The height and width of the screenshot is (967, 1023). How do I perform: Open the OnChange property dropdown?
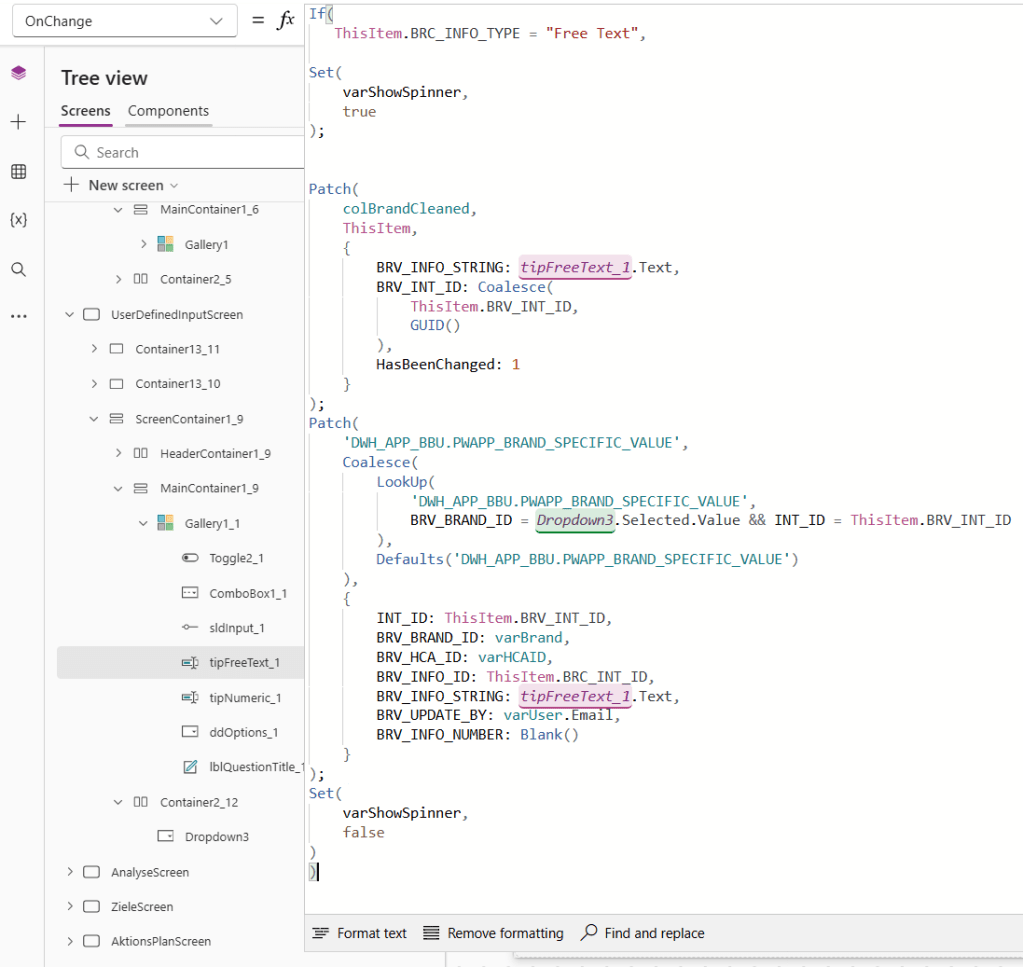coord(125,21)
